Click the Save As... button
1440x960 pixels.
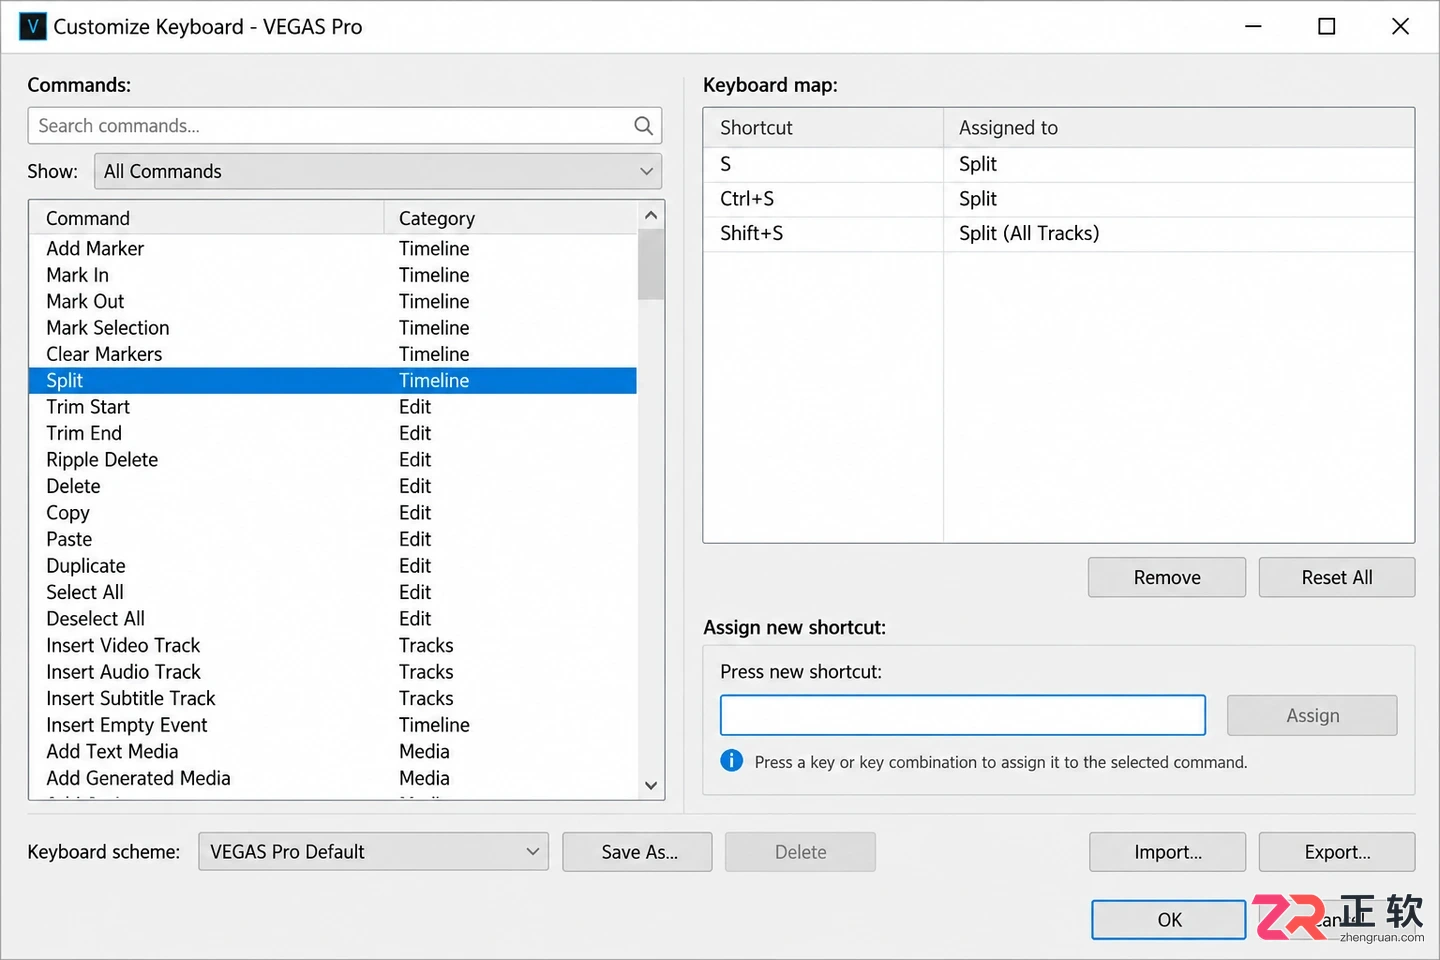tap(638, 852)
